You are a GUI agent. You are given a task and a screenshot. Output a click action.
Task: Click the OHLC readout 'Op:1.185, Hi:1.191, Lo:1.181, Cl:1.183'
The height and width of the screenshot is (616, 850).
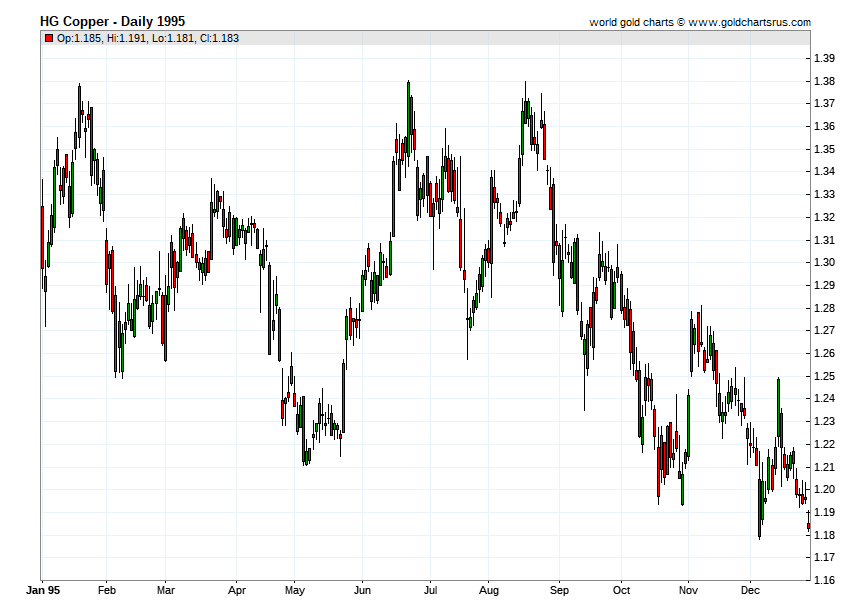148,38
